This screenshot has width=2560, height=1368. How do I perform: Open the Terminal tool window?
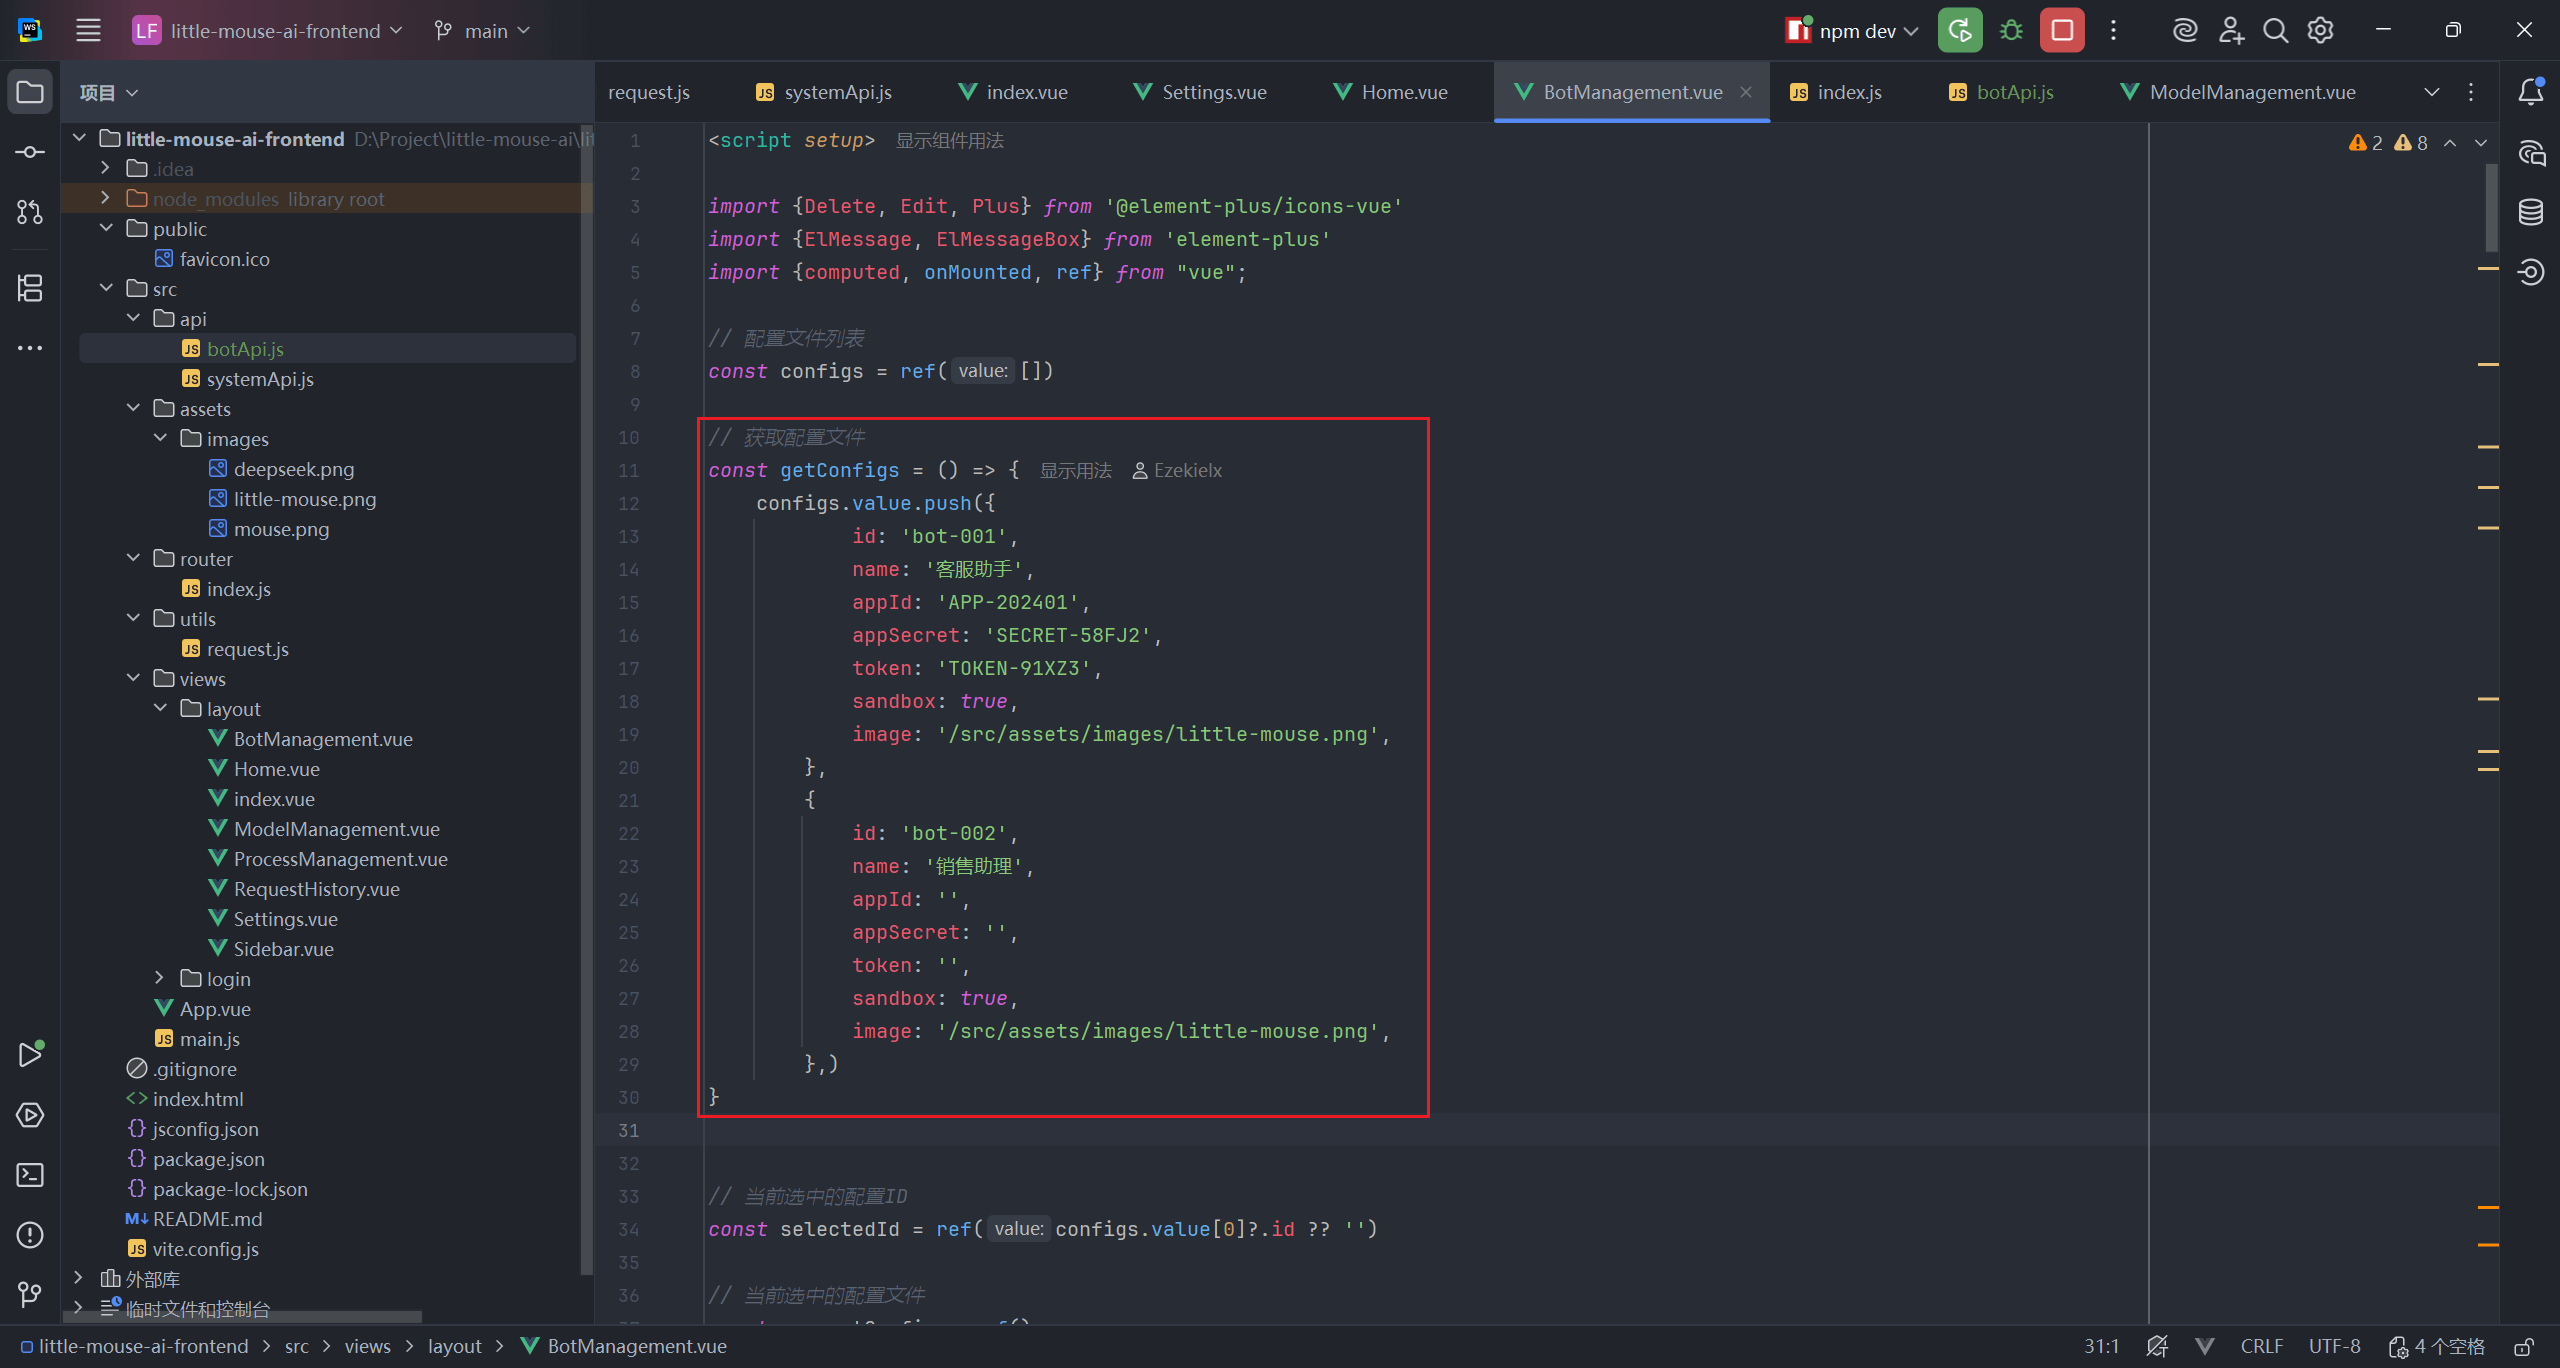[x=30, y=1175]
